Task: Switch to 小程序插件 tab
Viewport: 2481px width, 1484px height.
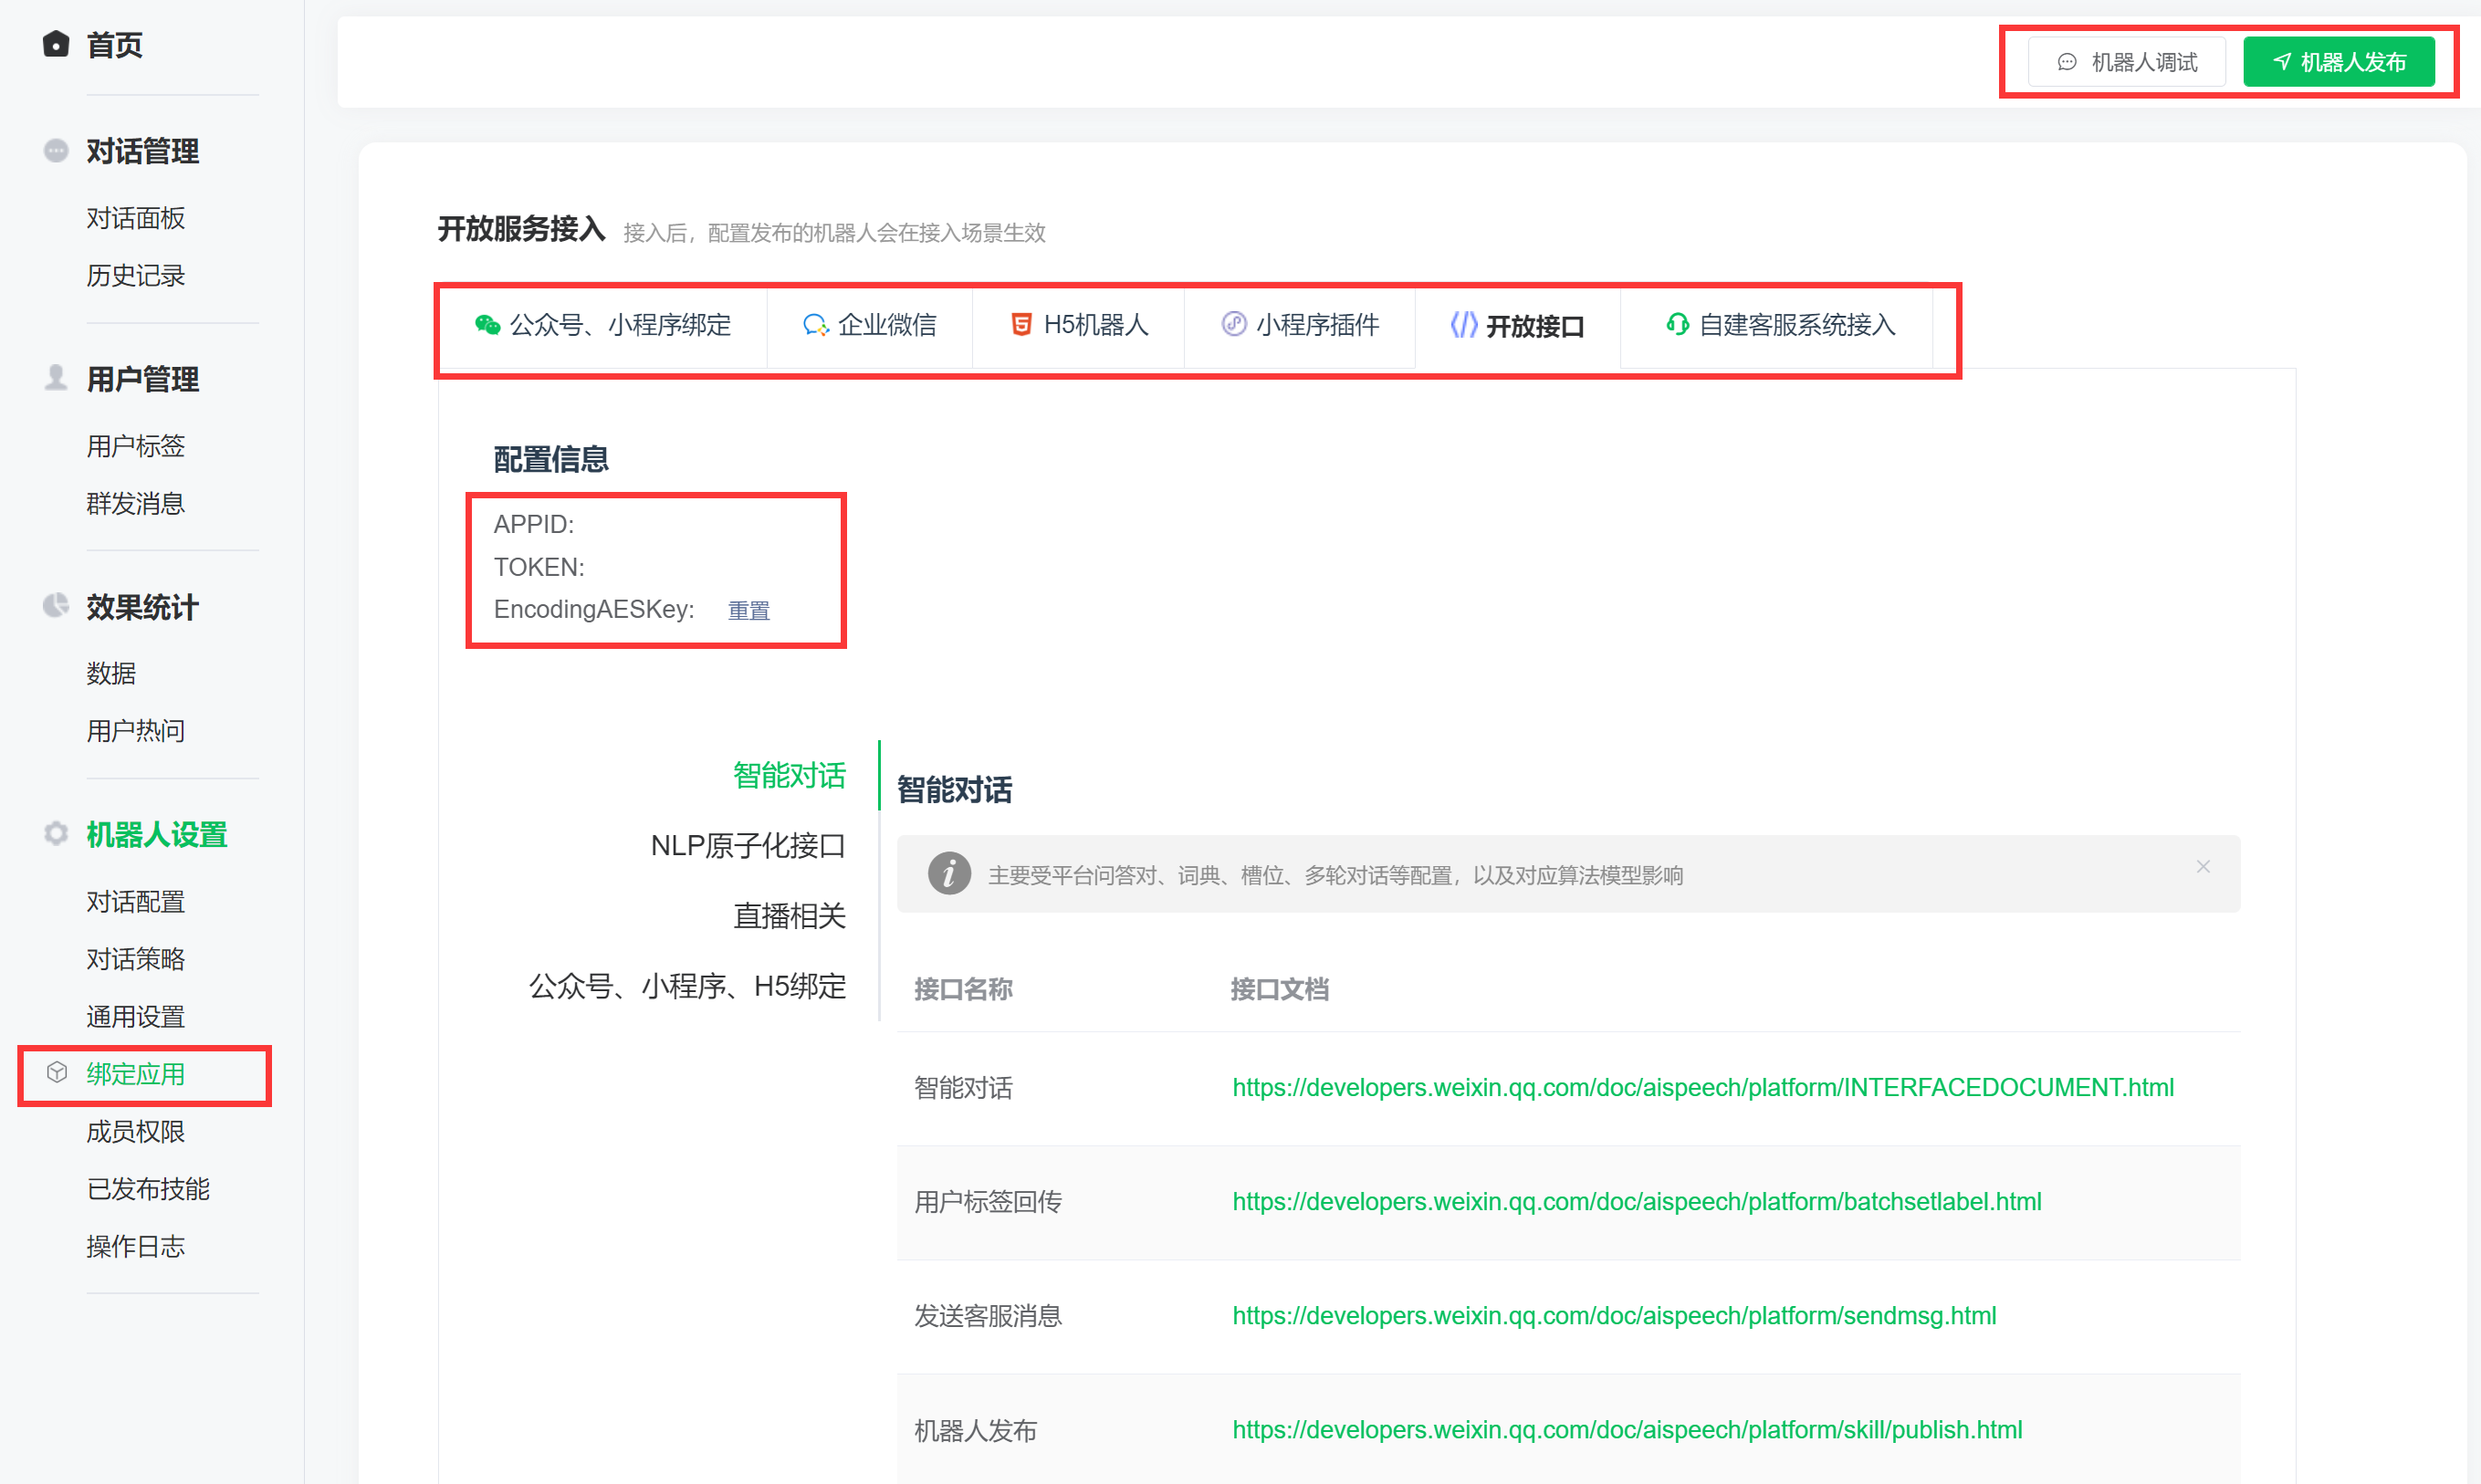Action: pos(1300,325)
